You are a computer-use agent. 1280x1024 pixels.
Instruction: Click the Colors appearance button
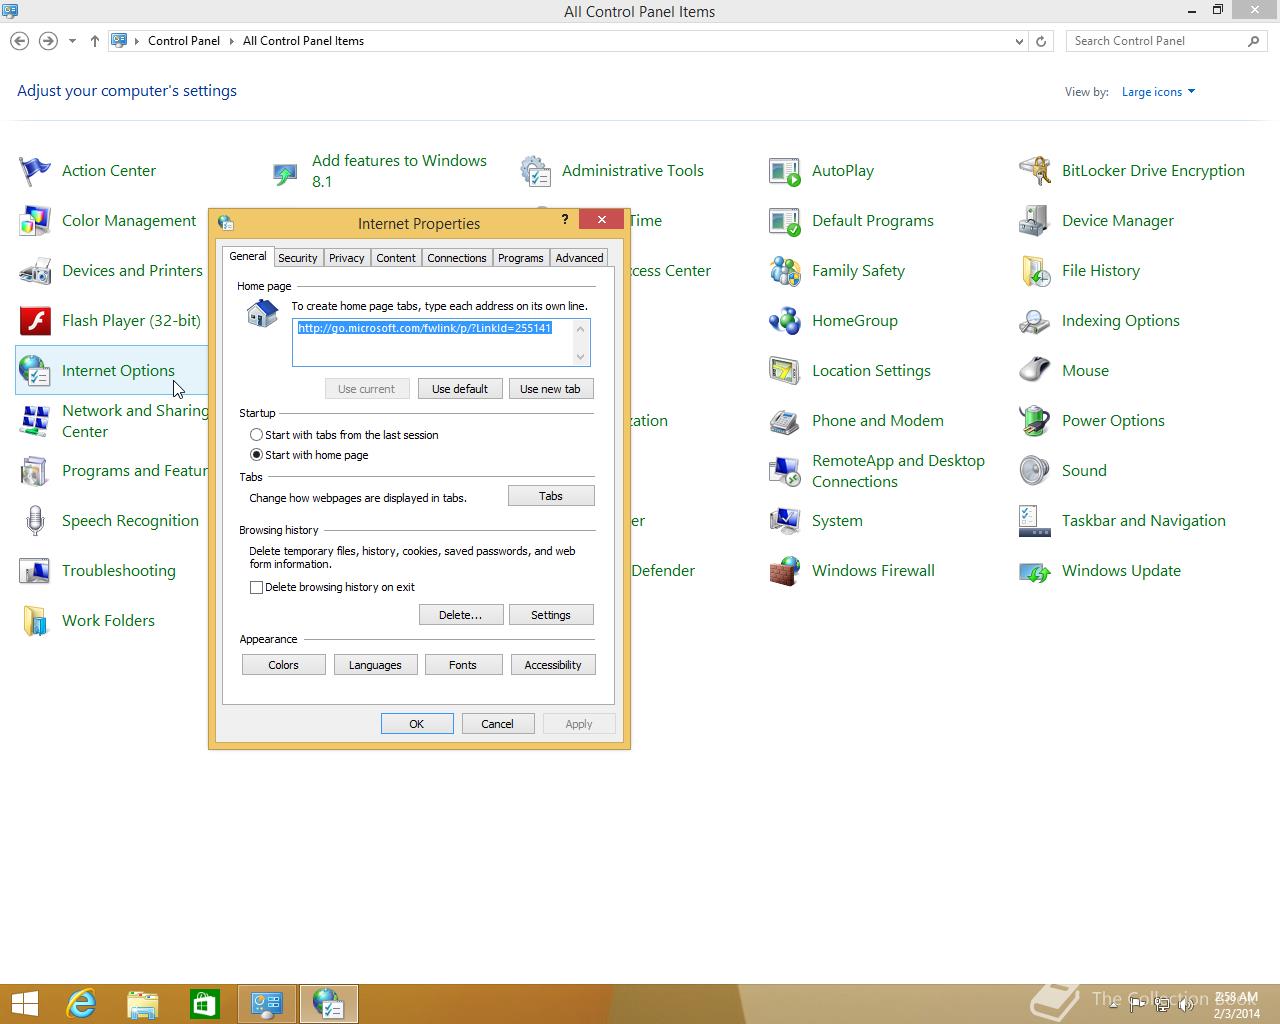pyautogui.click(x=283, y=665)
